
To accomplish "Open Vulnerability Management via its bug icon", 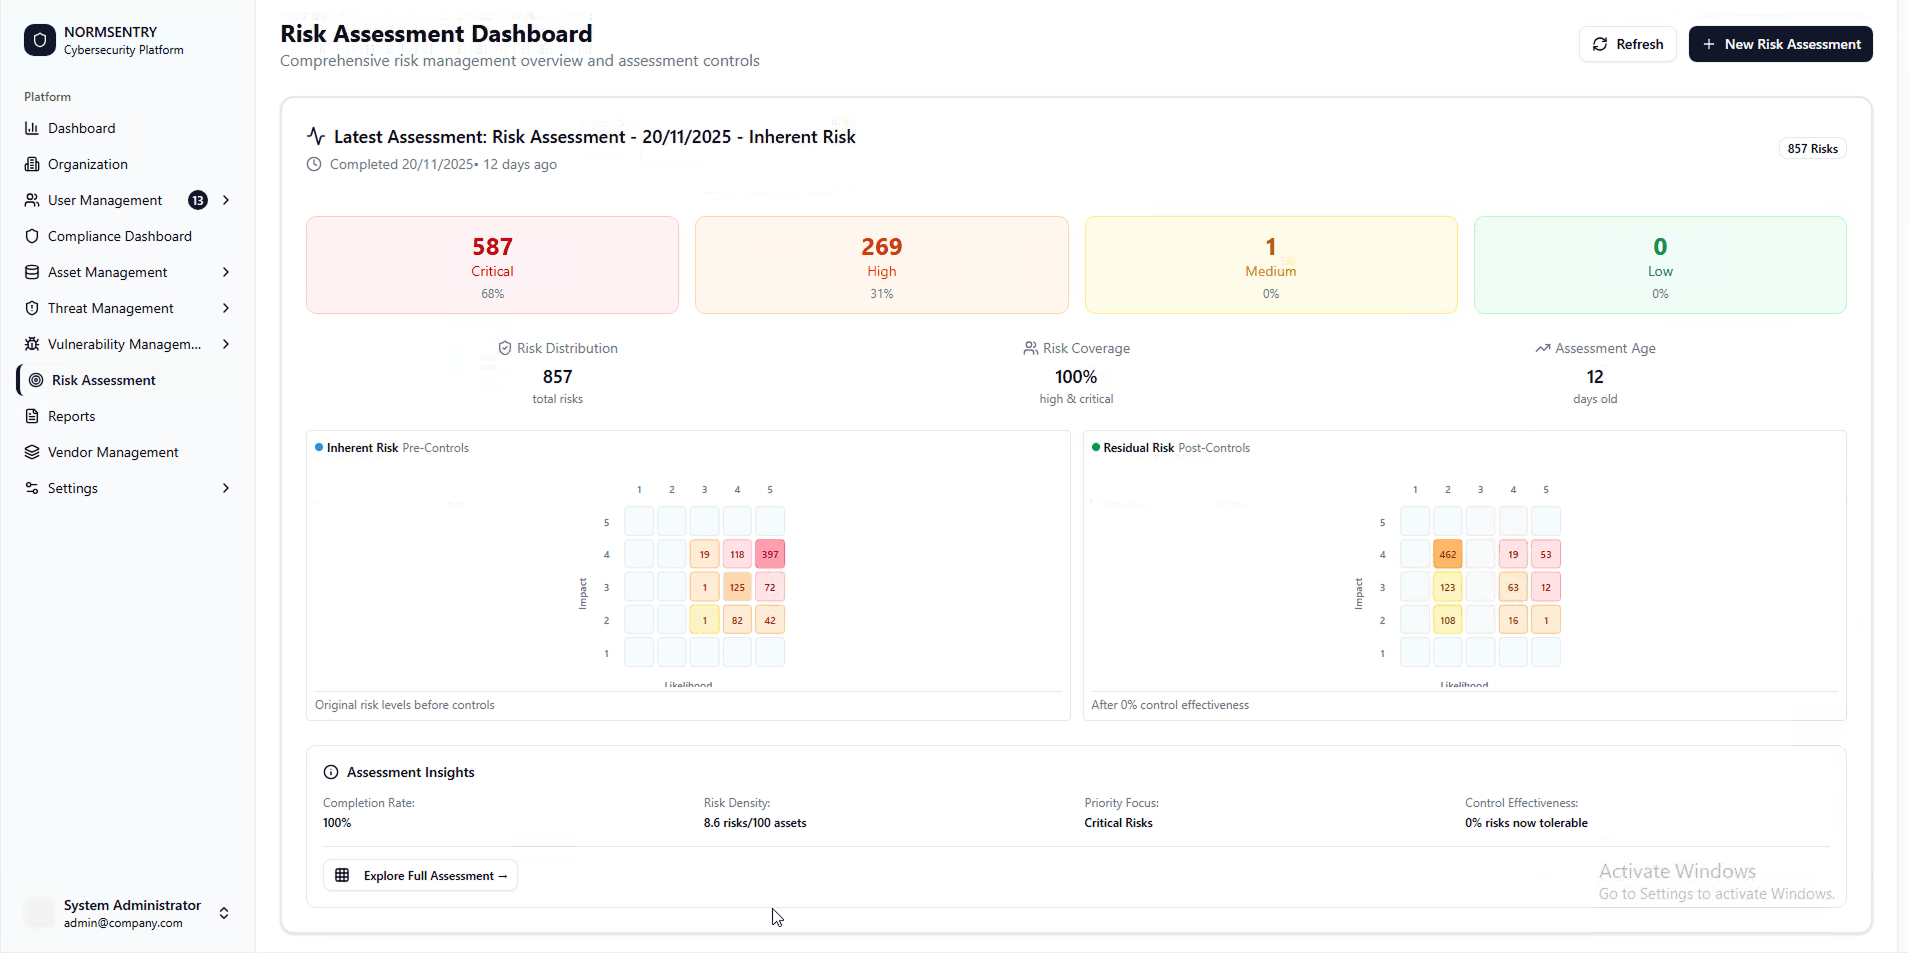I will 33,344.
